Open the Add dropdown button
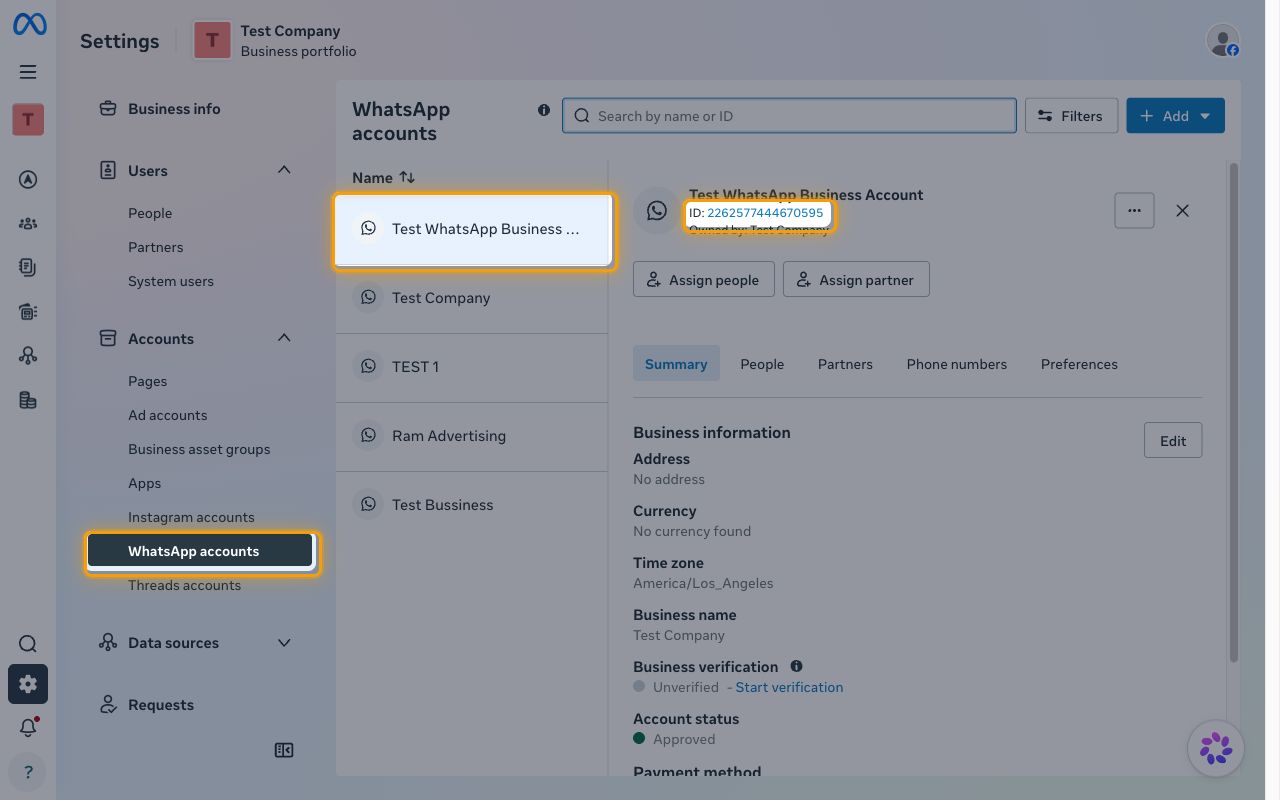Viewport: 1280px width, 800px height. (x=1176, y=116)
